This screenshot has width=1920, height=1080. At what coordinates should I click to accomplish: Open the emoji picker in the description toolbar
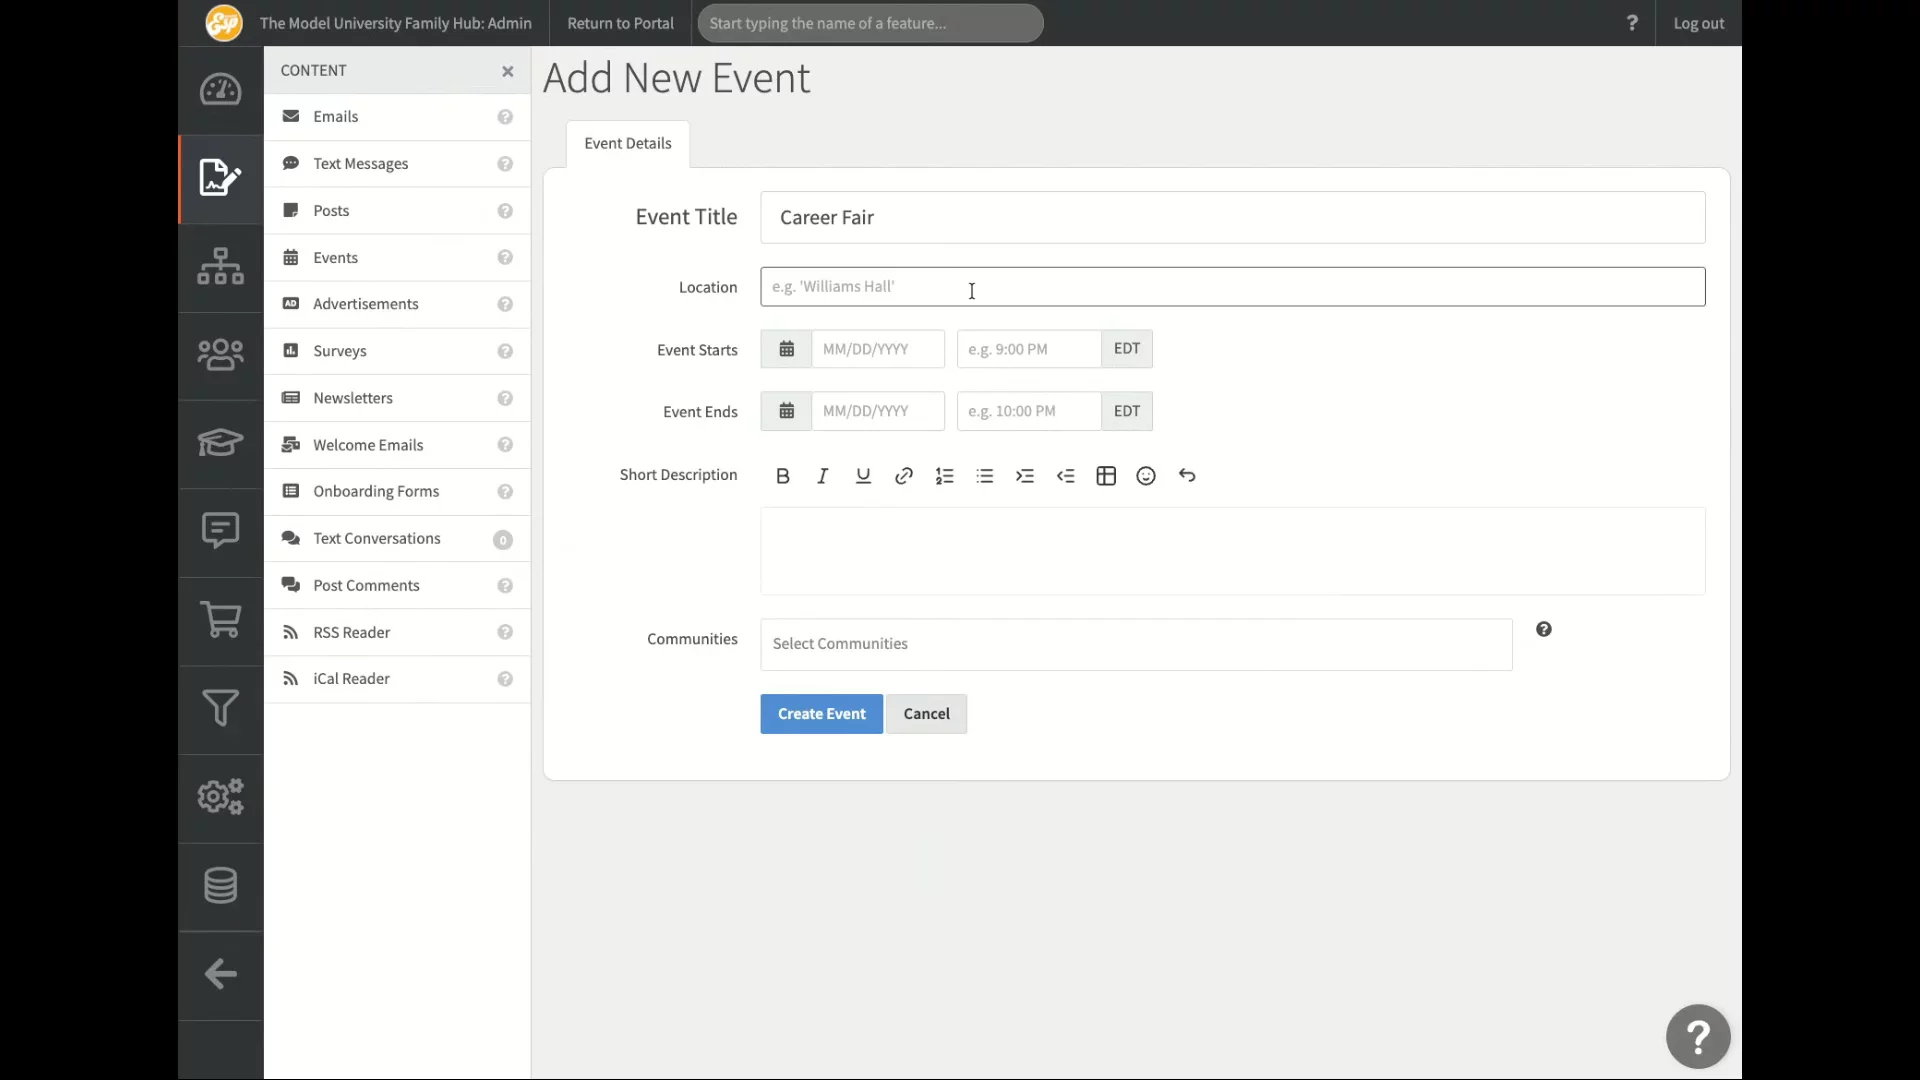coord(1146,476)
